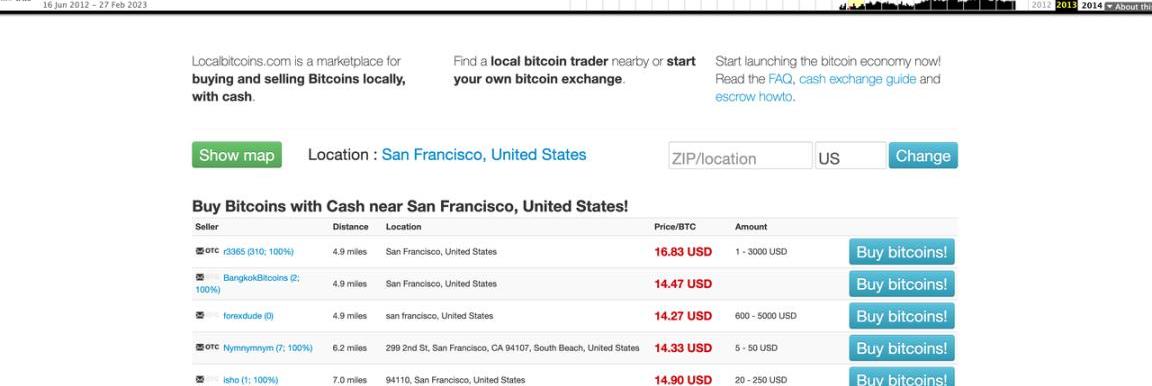Click envelope icon beside seller isho
Viewport: 1152px width, 386px height.
pyautogui.click(x=199, y=380)
